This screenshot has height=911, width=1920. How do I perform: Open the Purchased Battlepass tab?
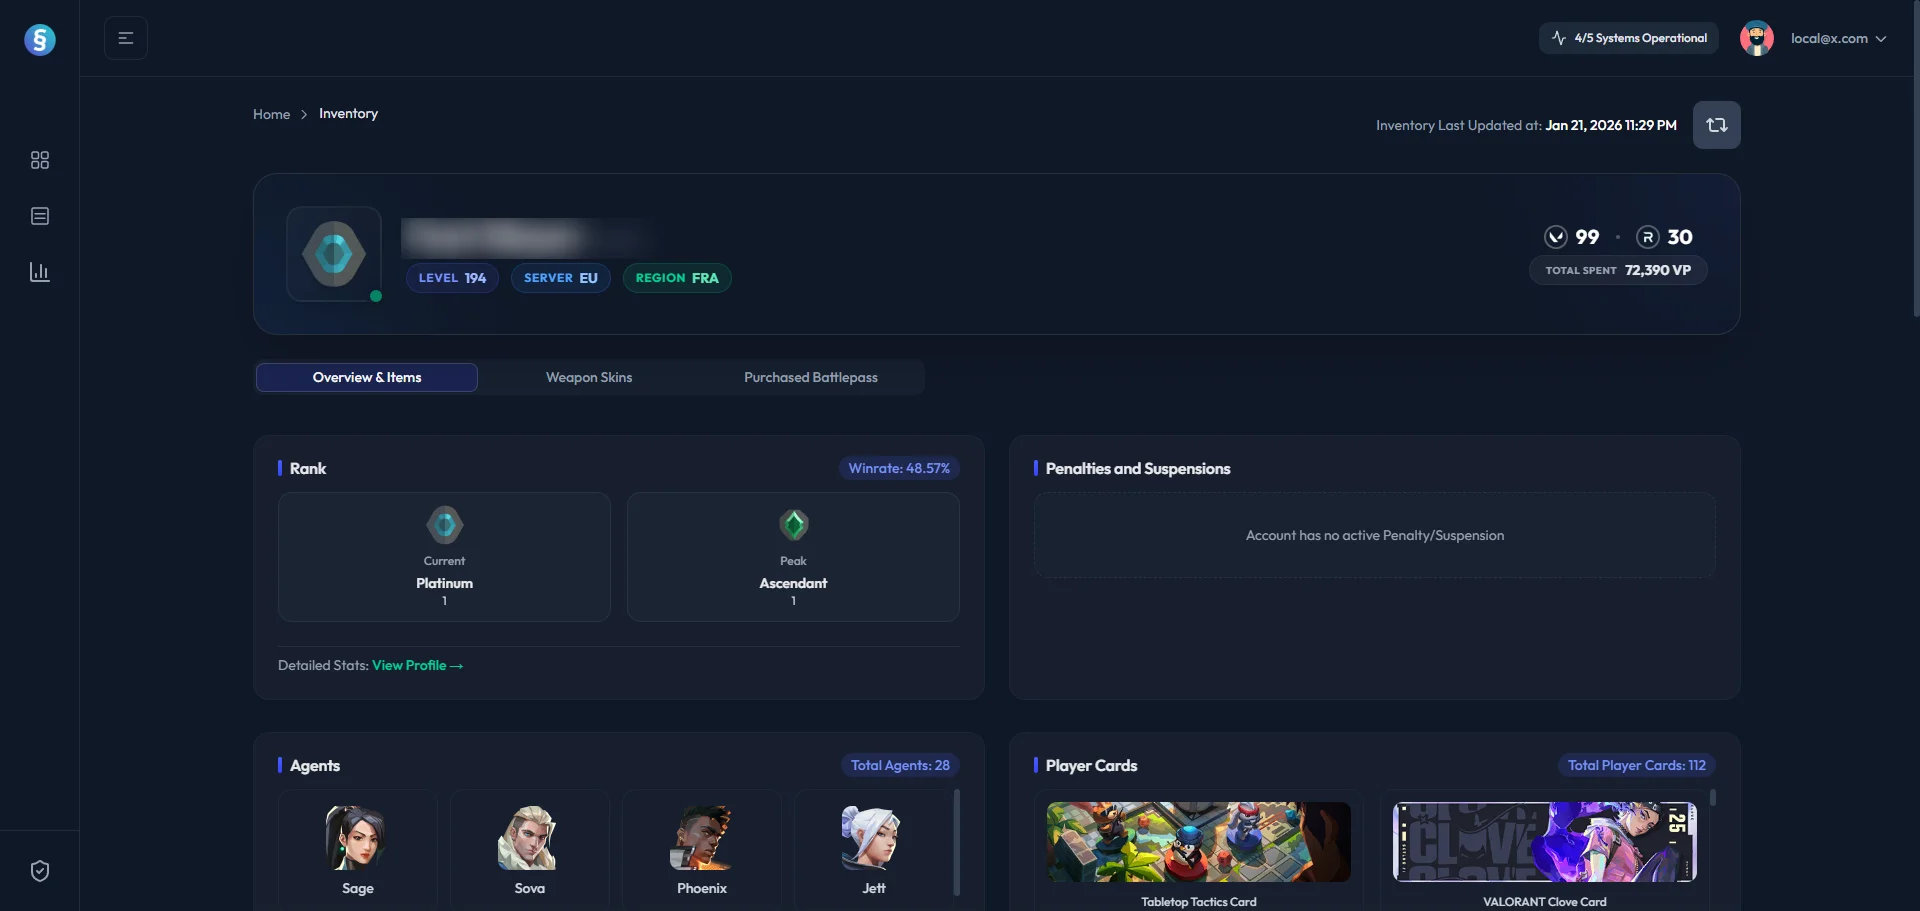point(810,377)
